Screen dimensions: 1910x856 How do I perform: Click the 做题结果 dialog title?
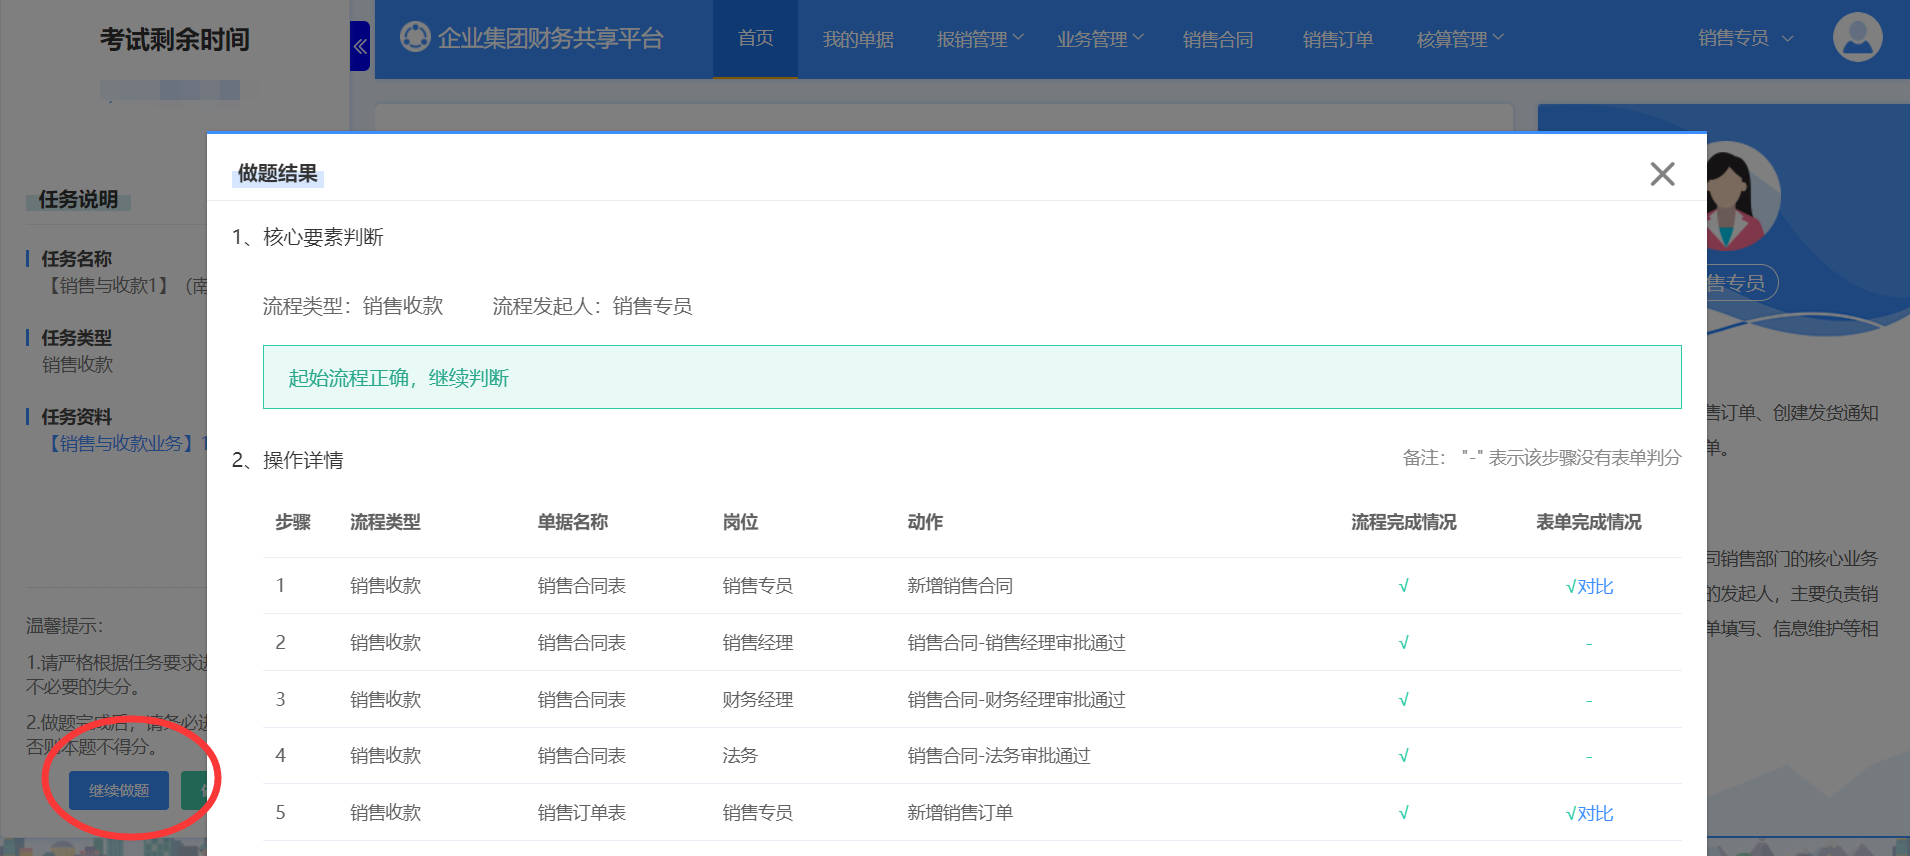pyautogui.click(x=278, y=174)
